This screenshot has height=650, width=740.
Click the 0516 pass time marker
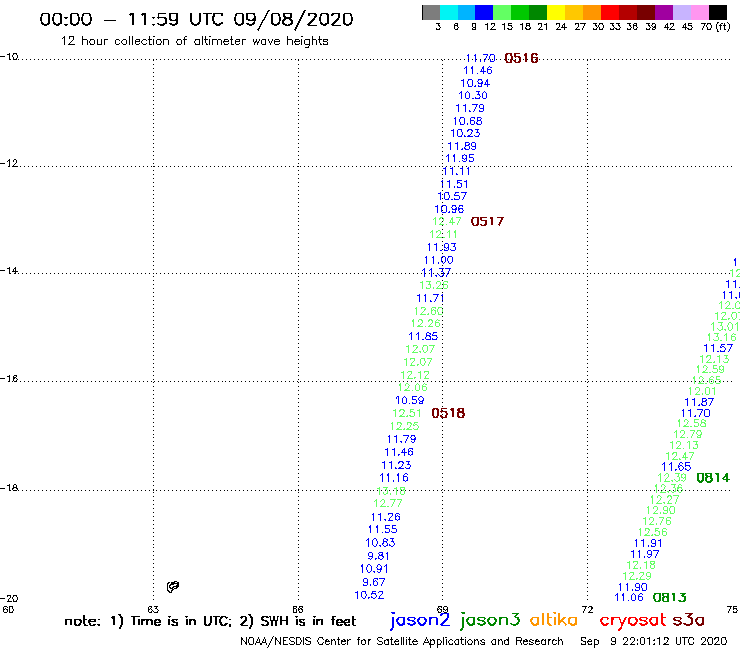521,58
